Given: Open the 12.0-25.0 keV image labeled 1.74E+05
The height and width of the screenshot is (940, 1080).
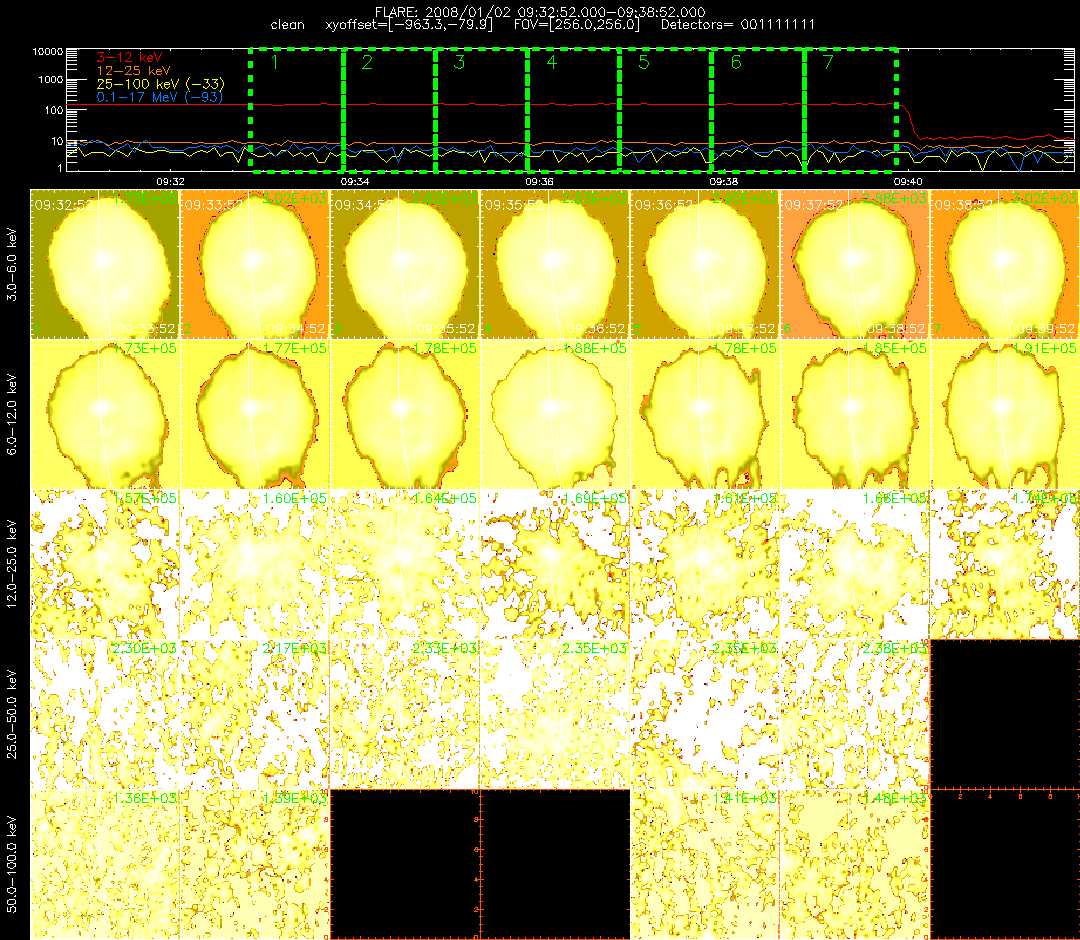Looking at the screenshot, I should coord(1005,564).
